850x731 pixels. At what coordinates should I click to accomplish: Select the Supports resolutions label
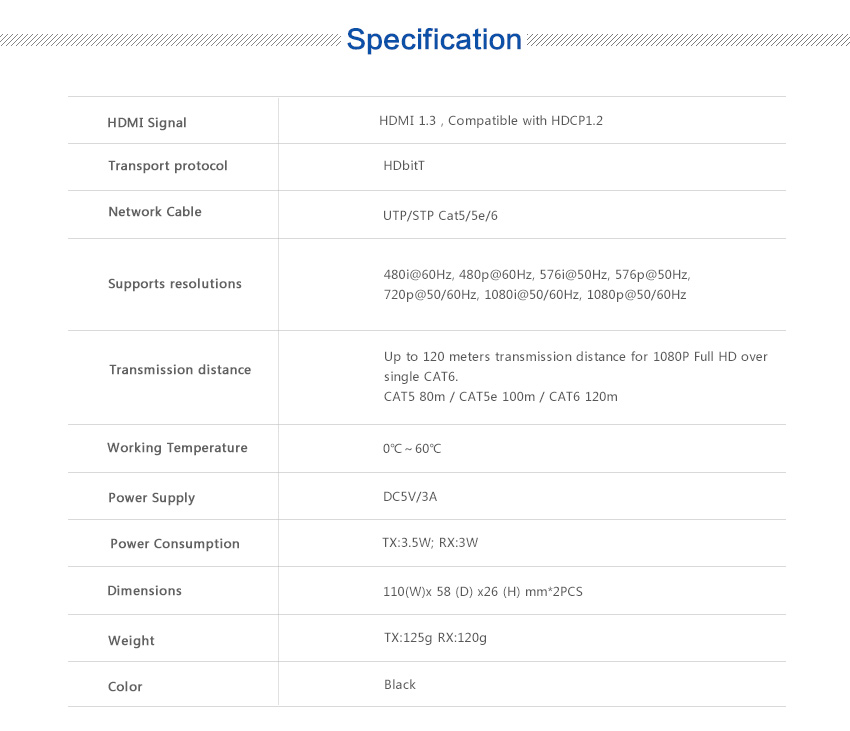tap(175, 284)
